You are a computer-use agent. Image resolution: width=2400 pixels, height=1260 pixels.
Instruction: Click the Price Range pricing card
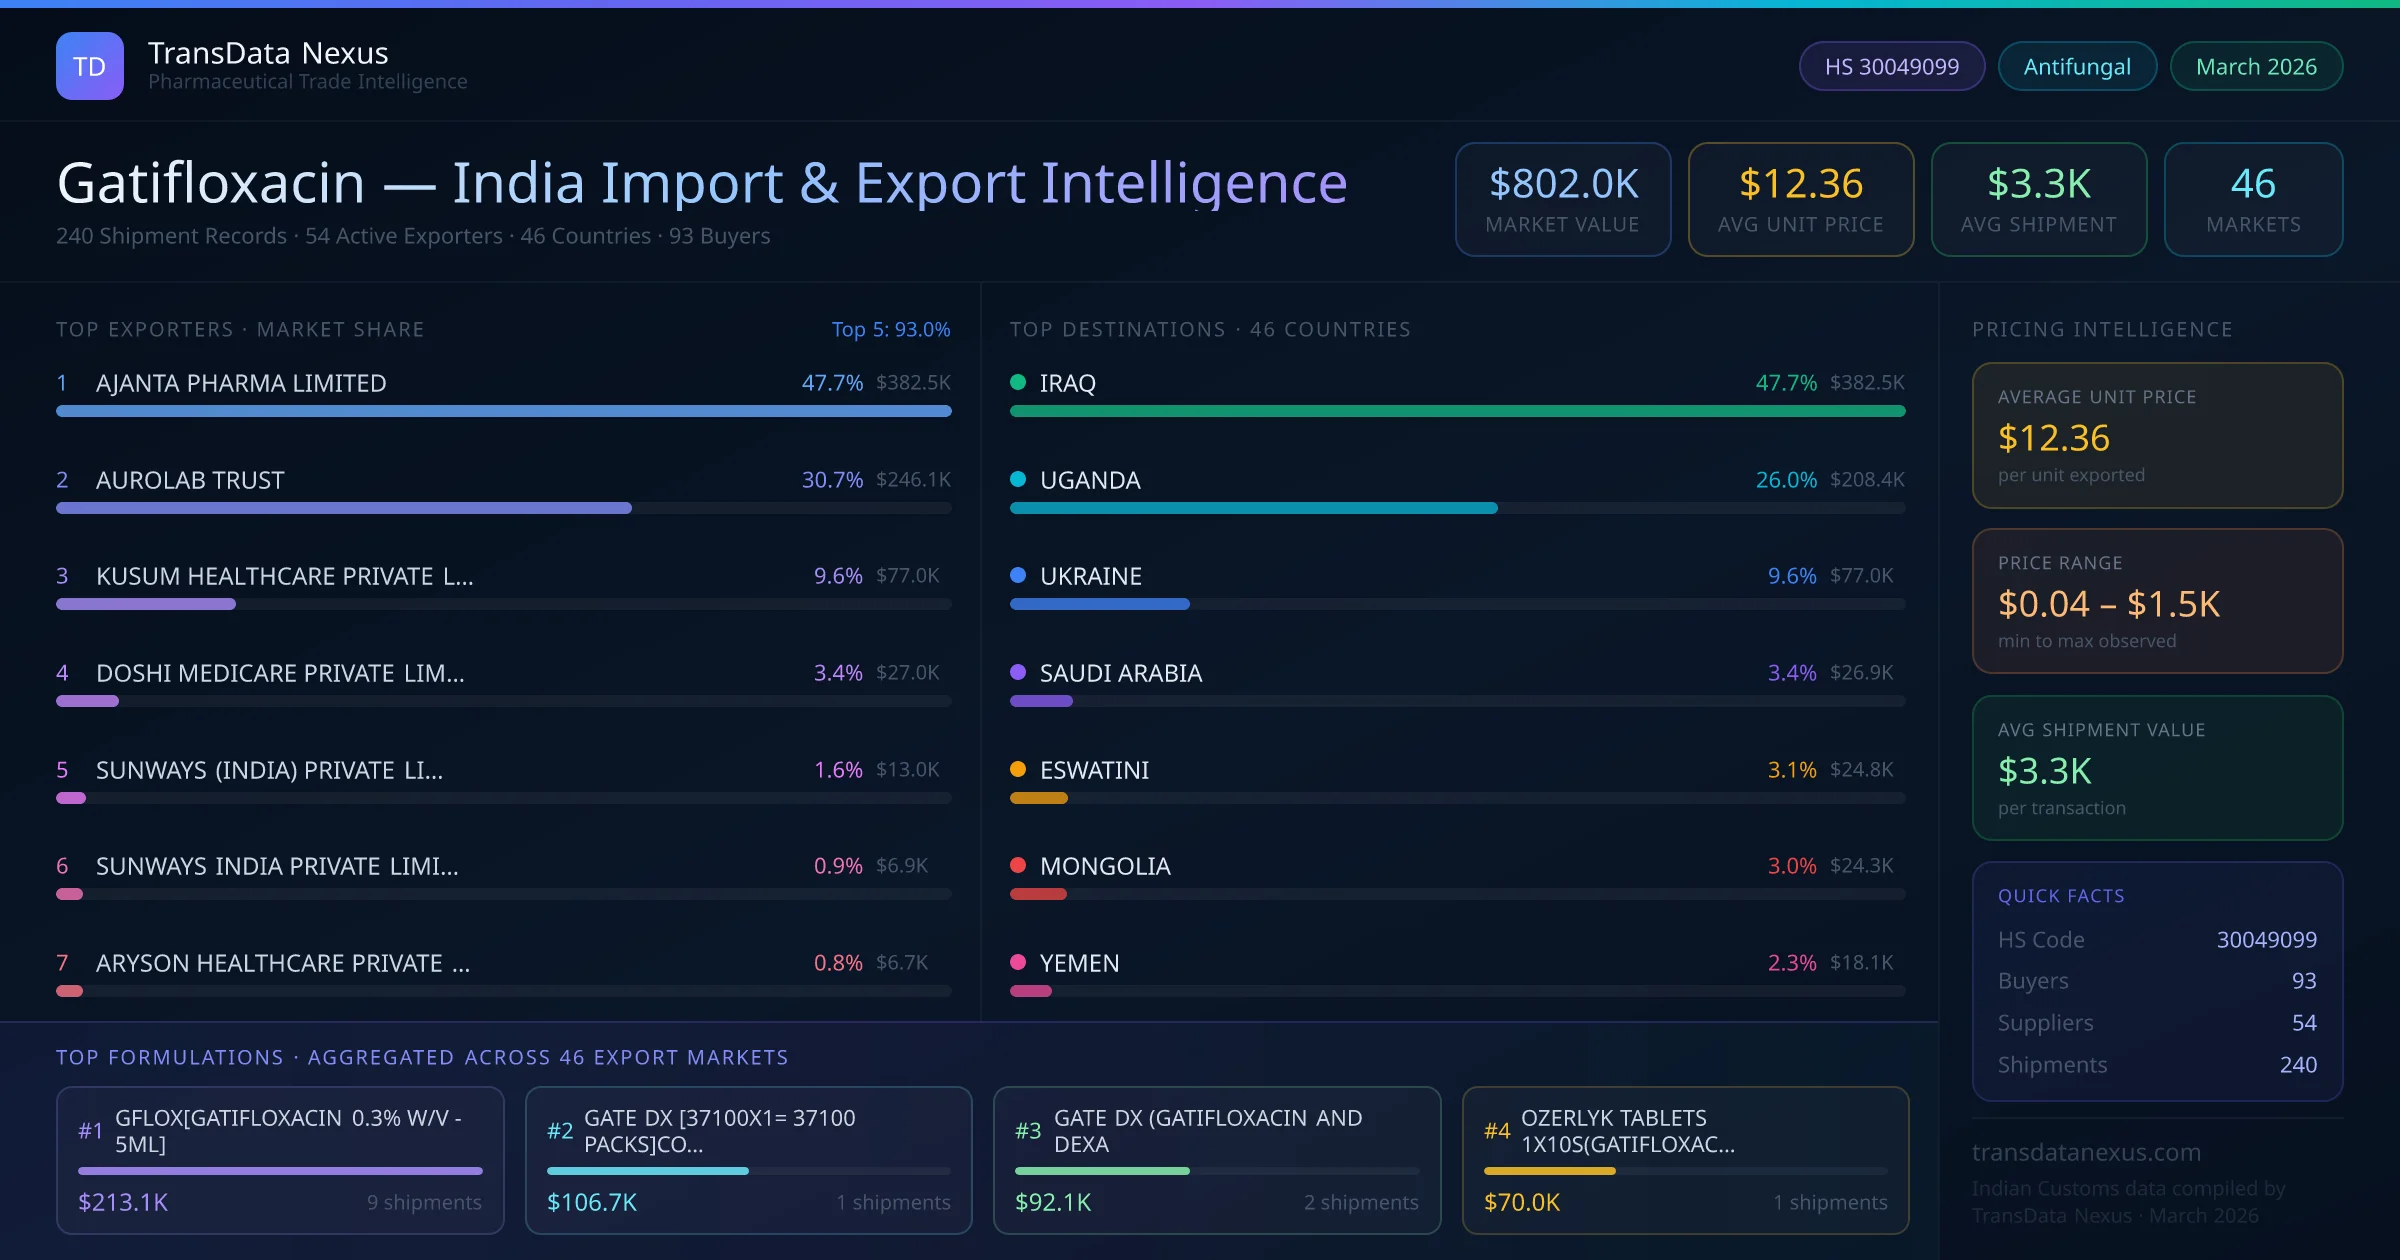tap(2156, 601)
